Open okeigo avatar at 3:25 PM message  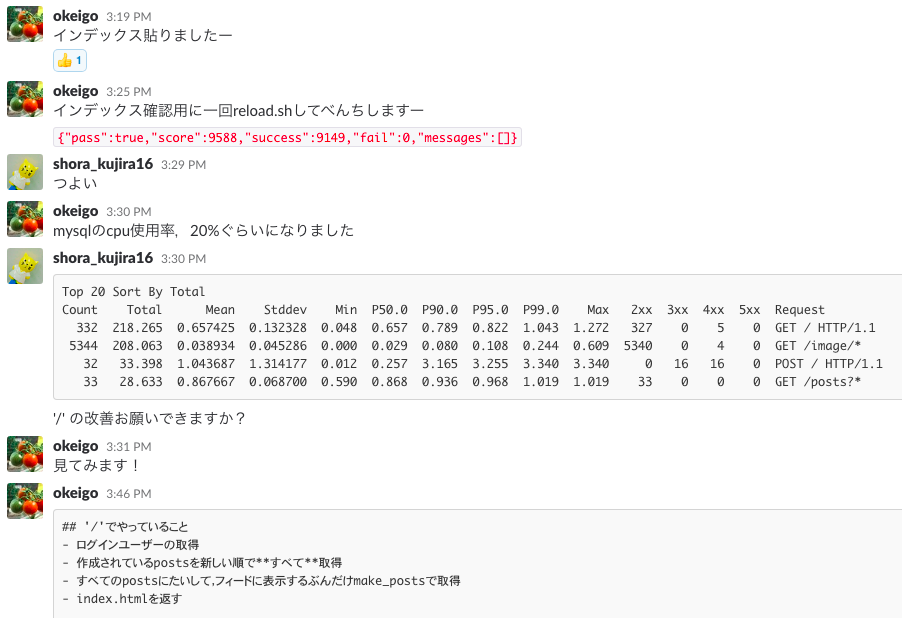point(25,99)
